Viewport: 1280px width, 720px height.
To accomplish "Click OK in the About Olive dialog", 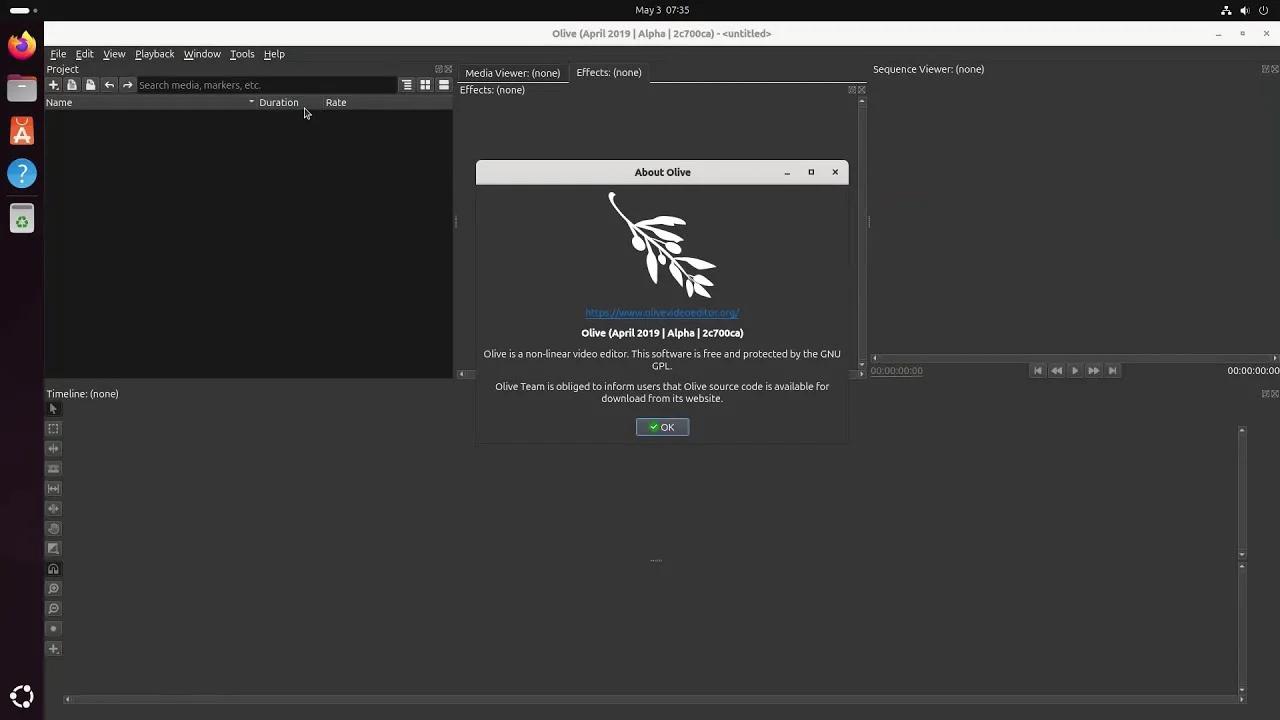I will (x=662, y=427).
